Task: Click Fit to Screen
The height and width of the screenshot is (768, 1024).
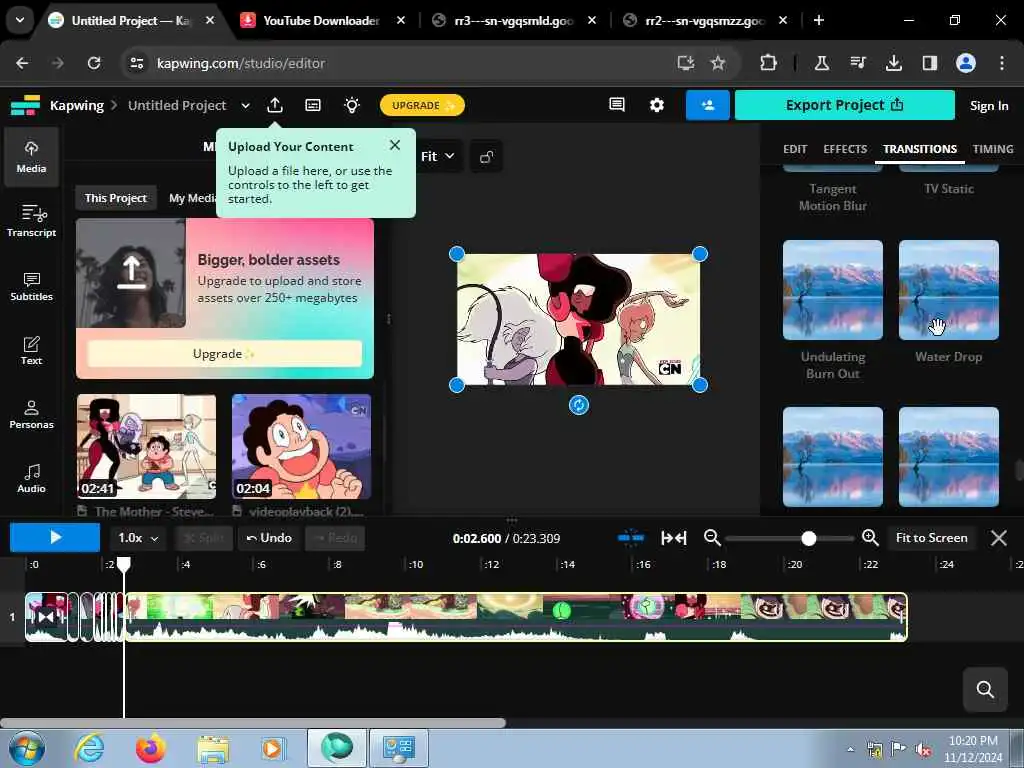Action: (931, 538)
